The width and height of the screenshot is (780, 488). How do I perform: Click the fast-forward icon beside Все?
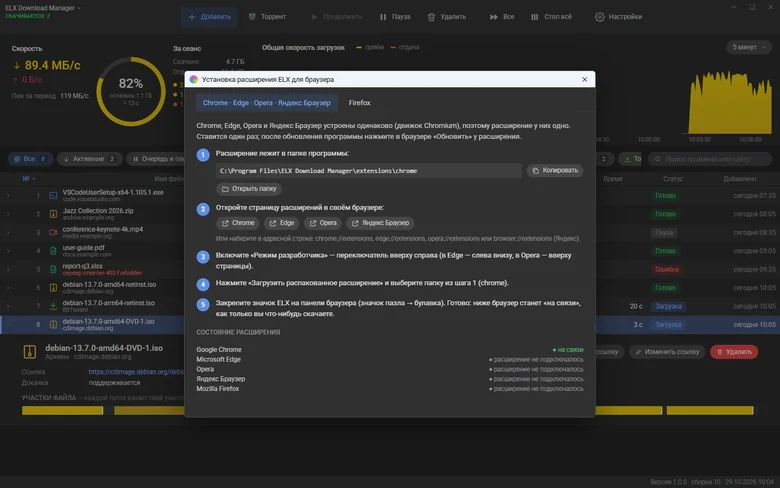click(493, 17)
